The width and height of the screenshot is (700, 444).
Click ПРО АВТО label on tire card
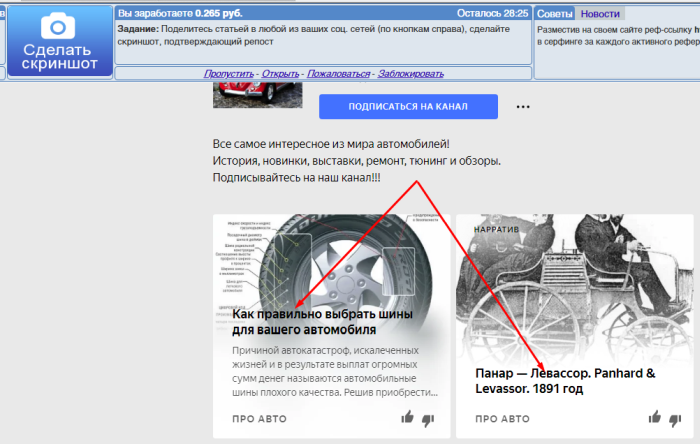[x=258, y=419]
